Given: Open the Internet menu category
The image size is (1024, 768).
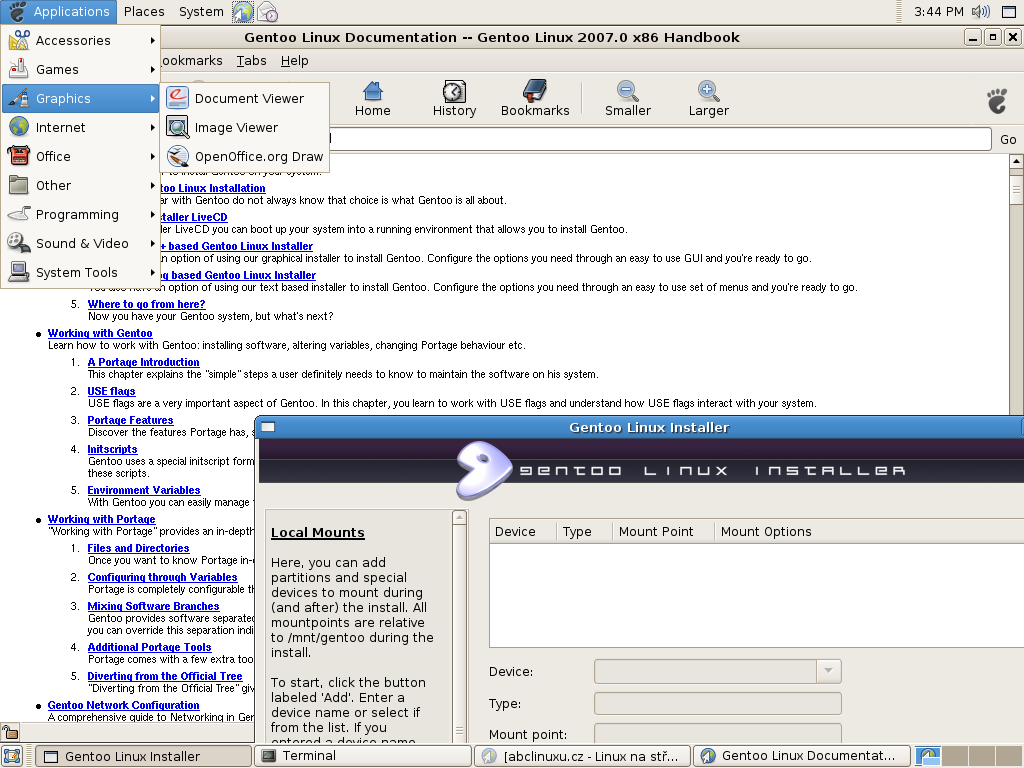Looking at the screenshot, I should coord(81,127).
